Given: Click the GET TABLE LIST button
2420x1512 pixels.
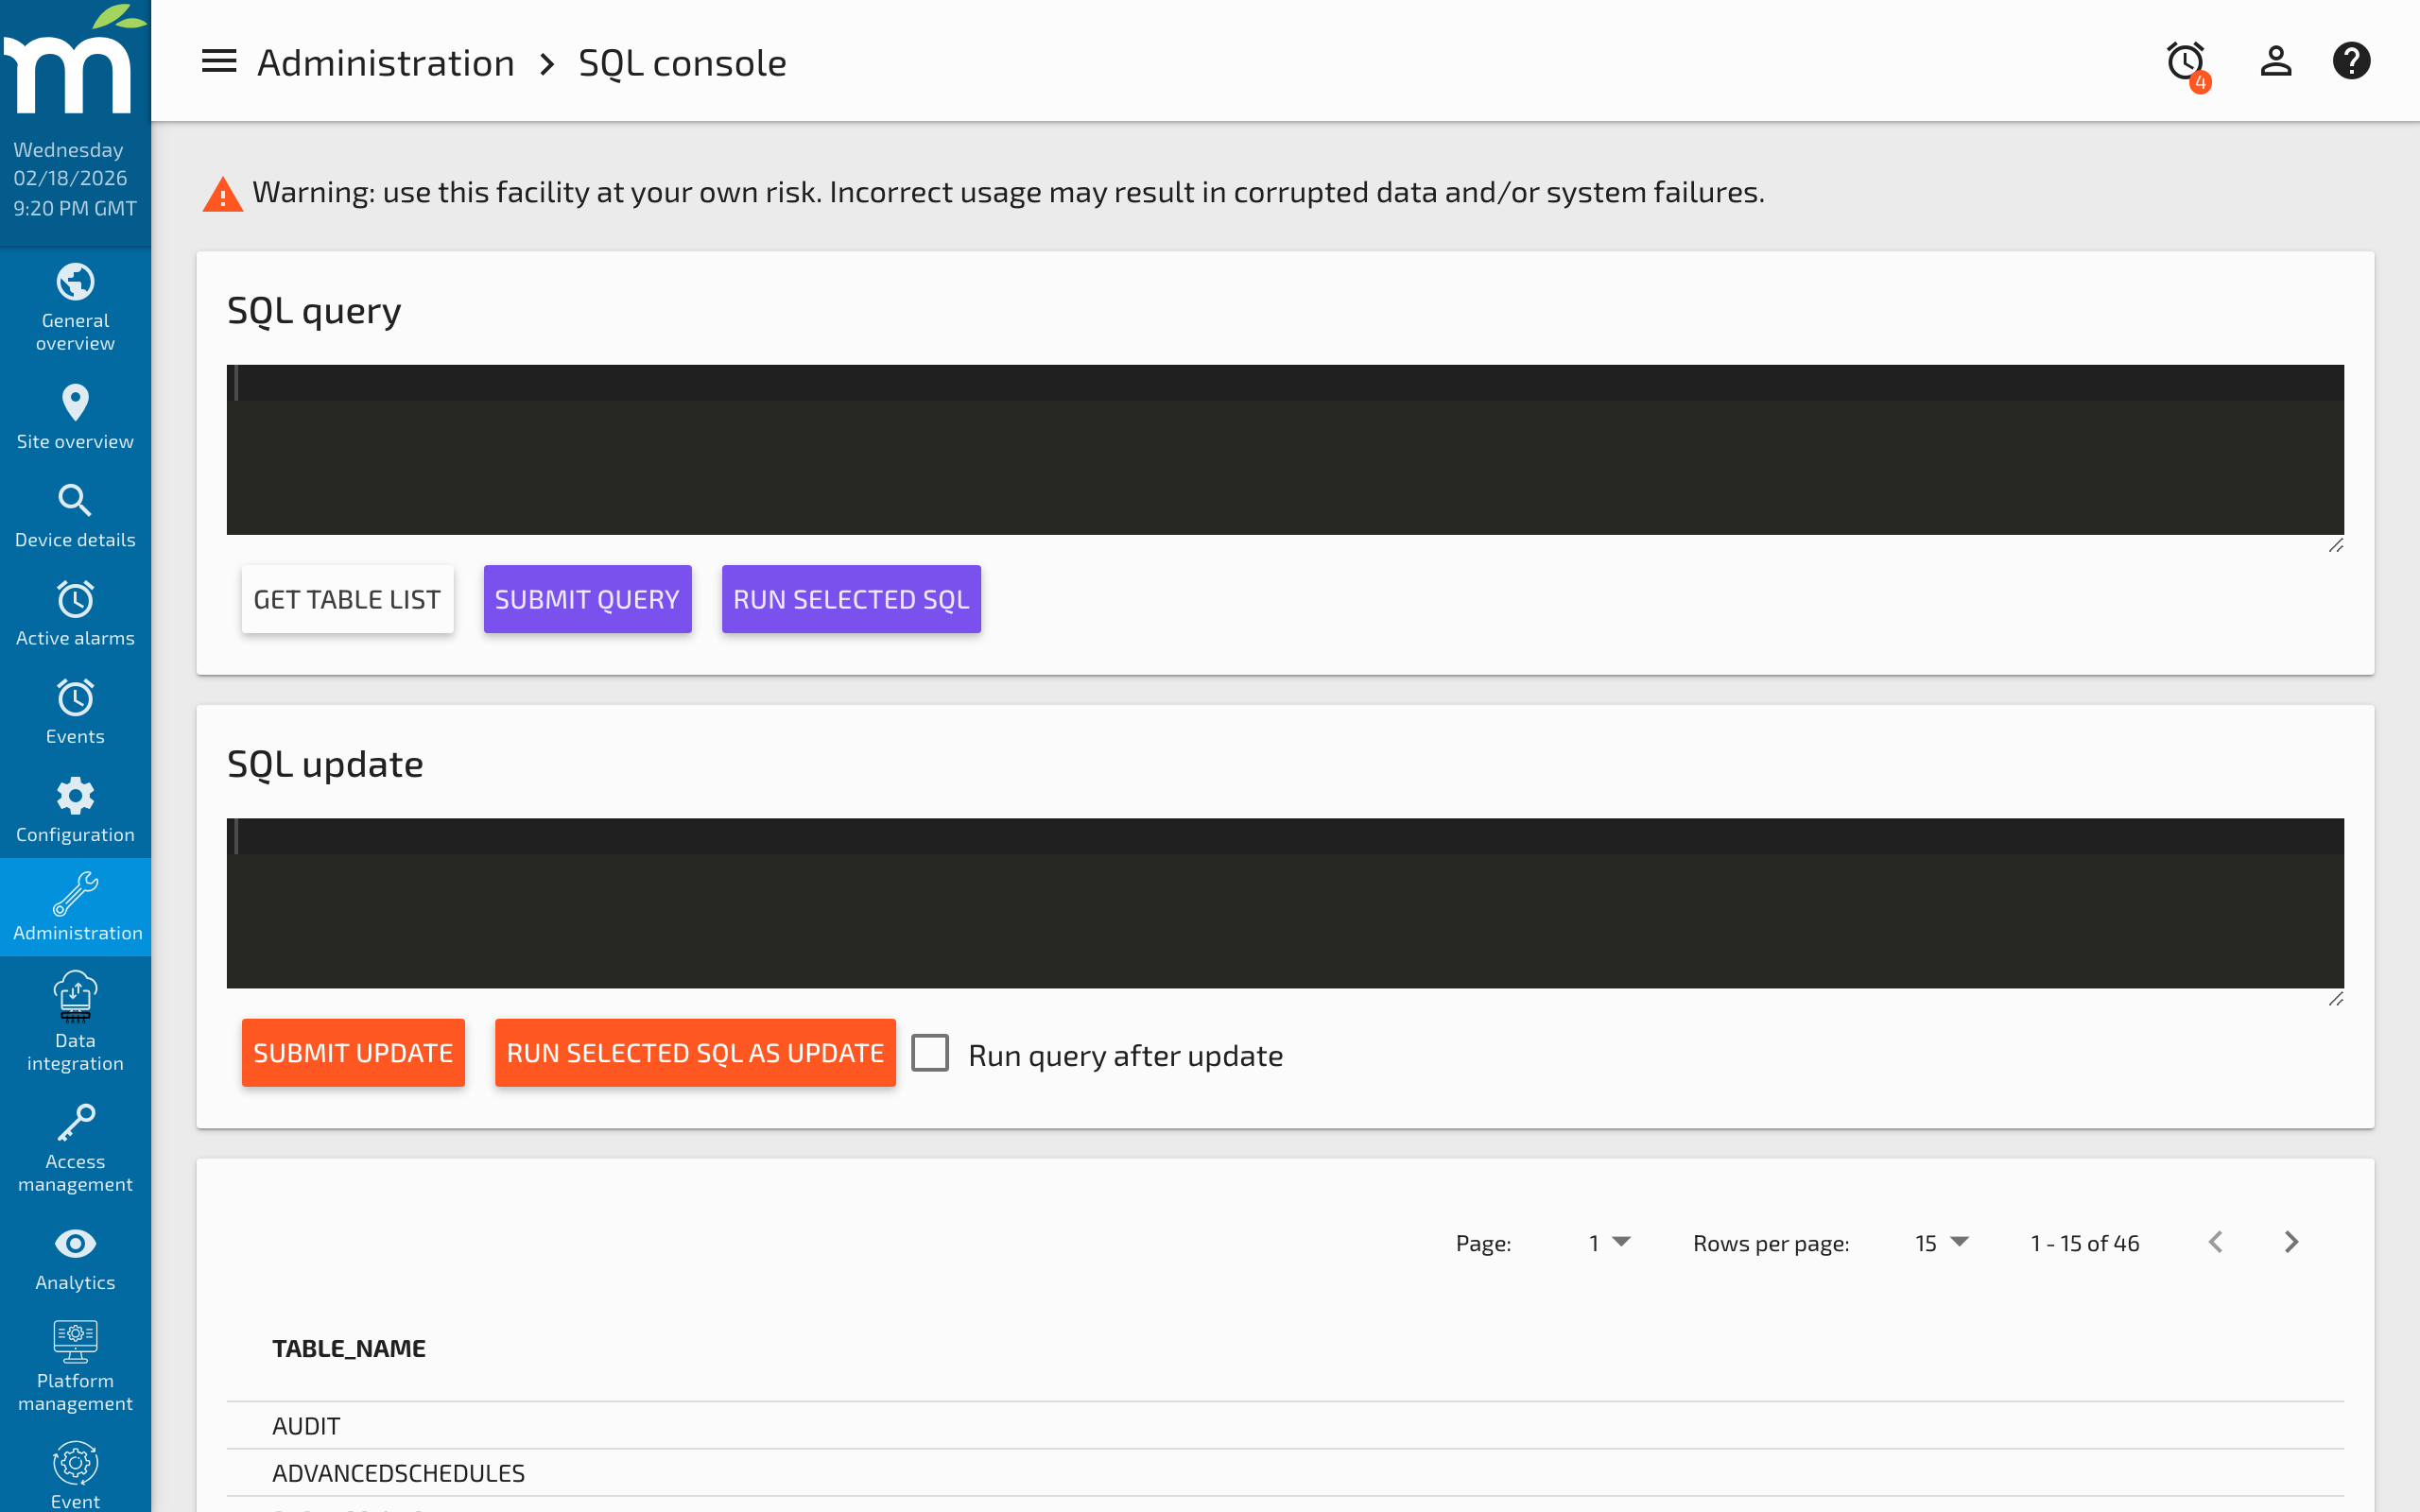Looking at the screenshot, I should click(347, 598).
